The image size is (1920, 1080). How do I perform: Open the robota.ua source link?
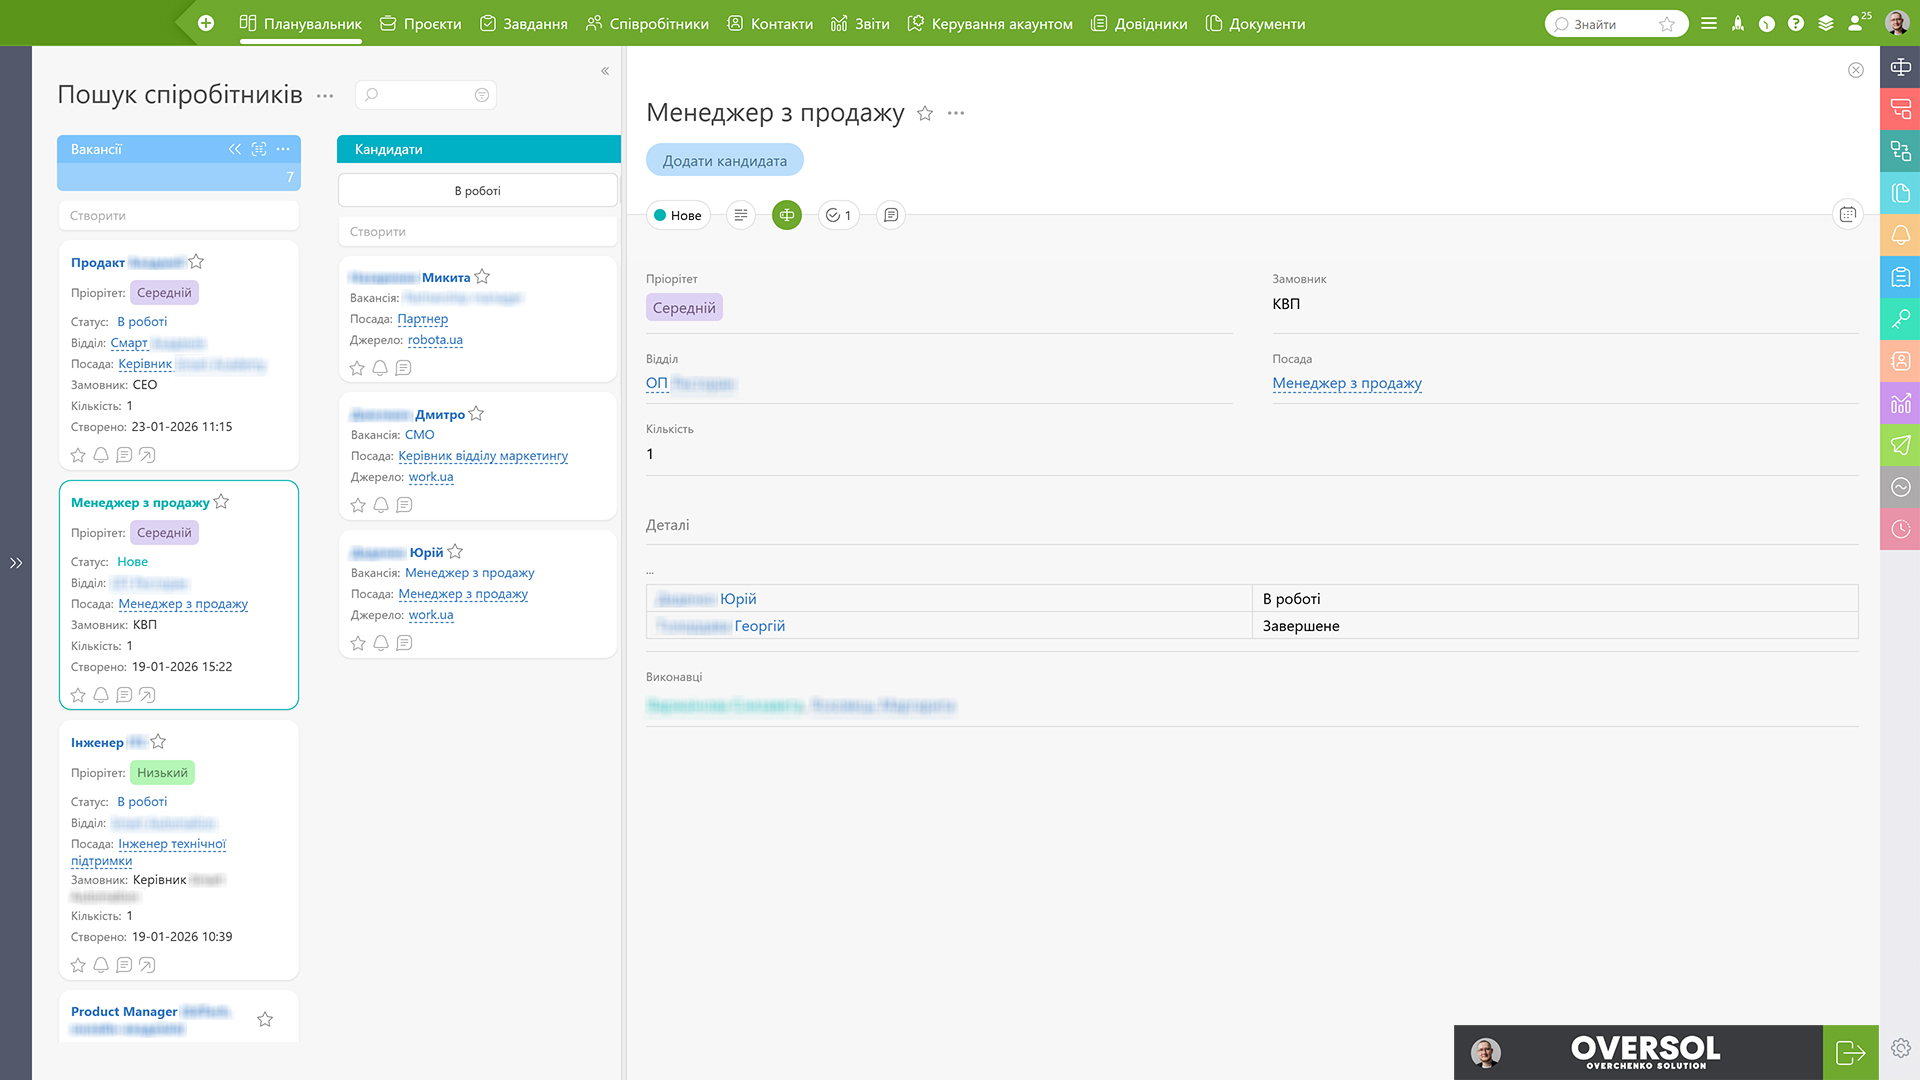click(435, 340)
